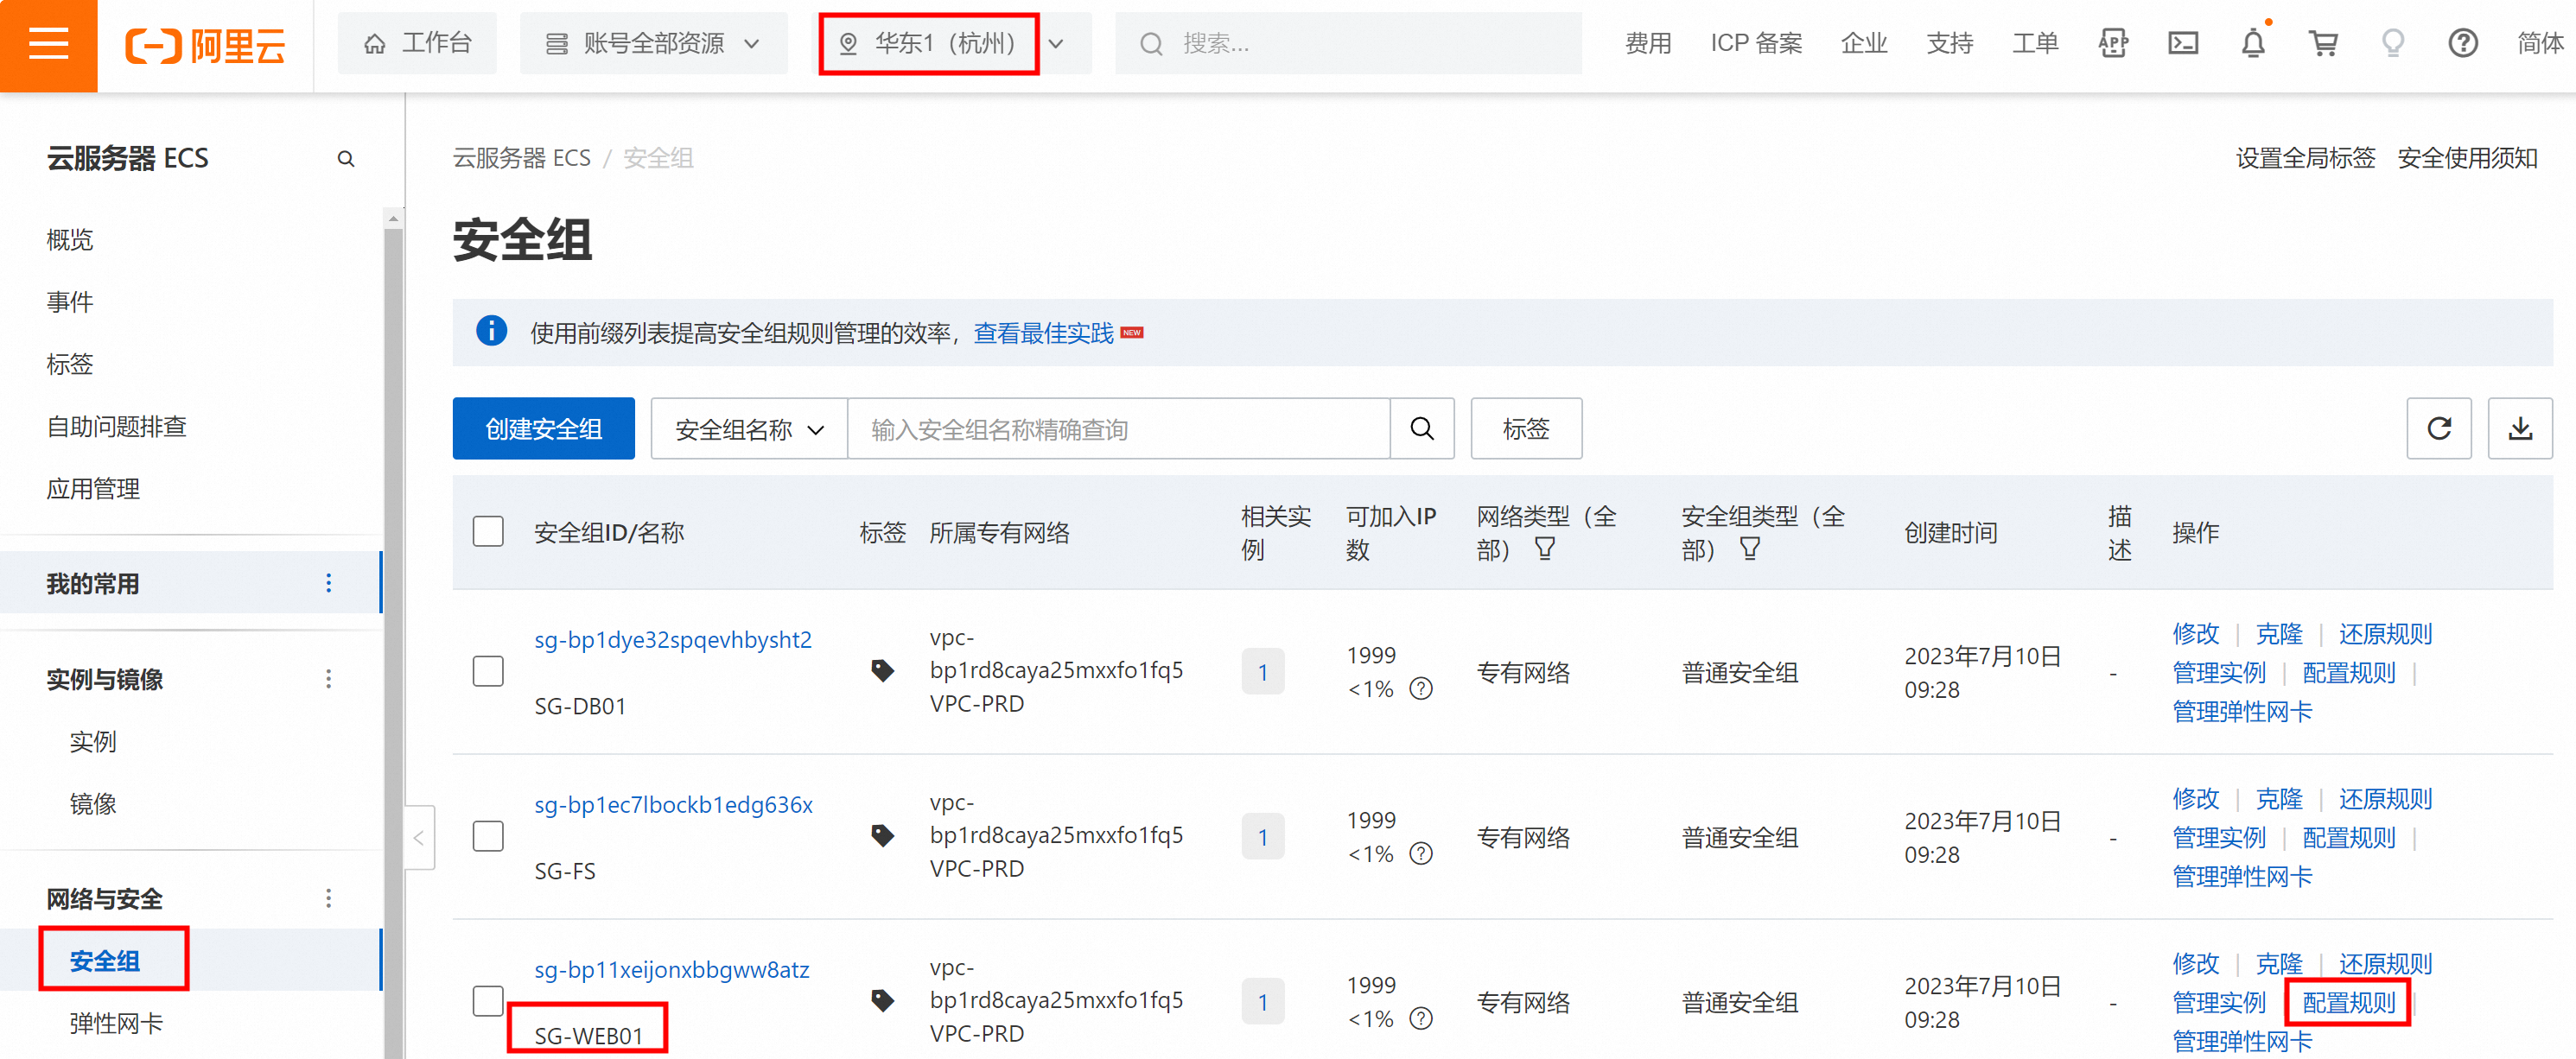The width and height of the screenshot is (2576, 1059).
Task: Open the API tool icon in top bar
Action: (x=2113, y=43)
